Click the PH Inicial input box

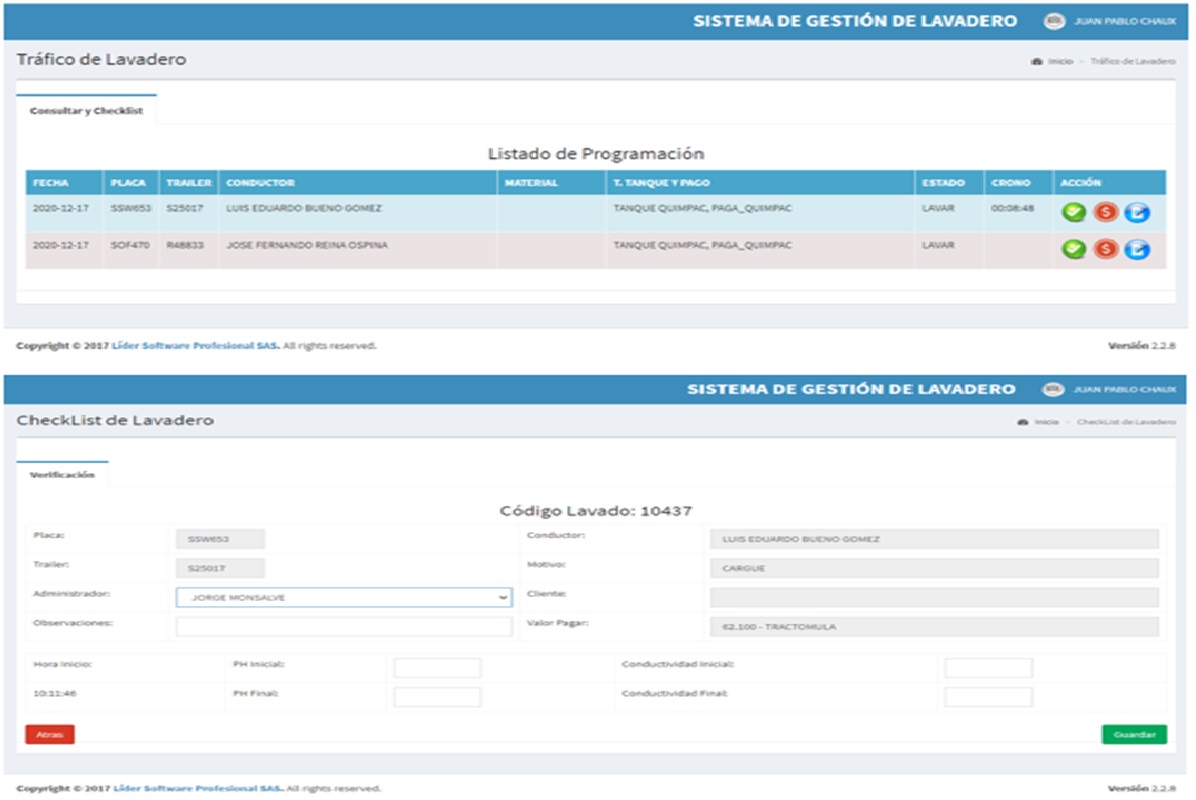(x=437, y=668)
